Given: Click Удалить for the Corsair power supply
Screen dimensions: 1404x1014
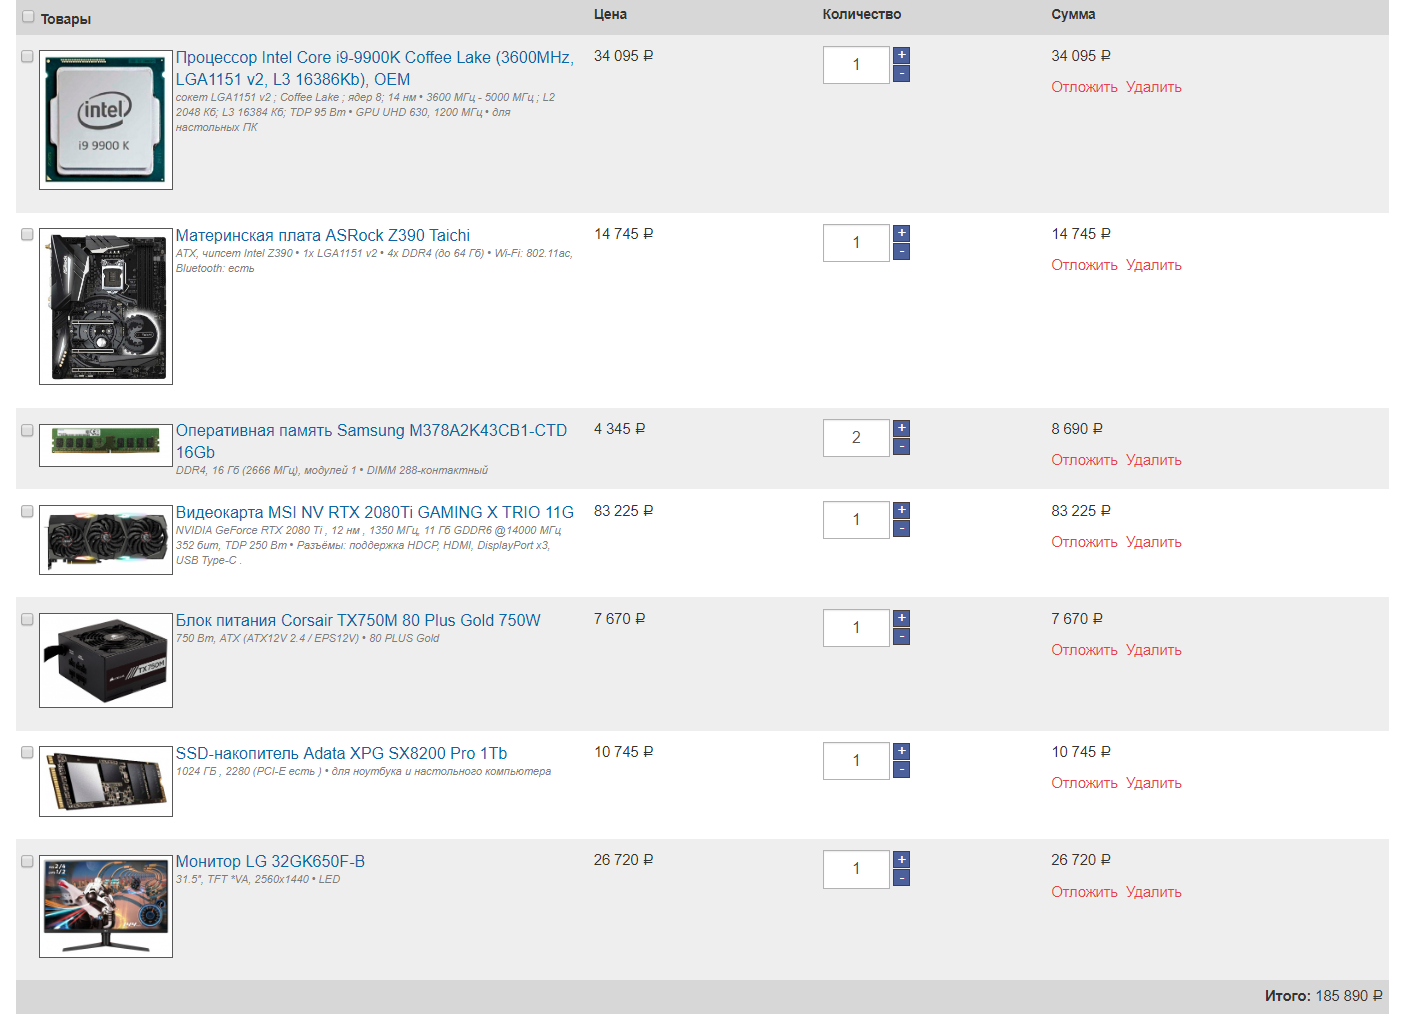Looking at the screenshot, I should [x=1154, y=650].
